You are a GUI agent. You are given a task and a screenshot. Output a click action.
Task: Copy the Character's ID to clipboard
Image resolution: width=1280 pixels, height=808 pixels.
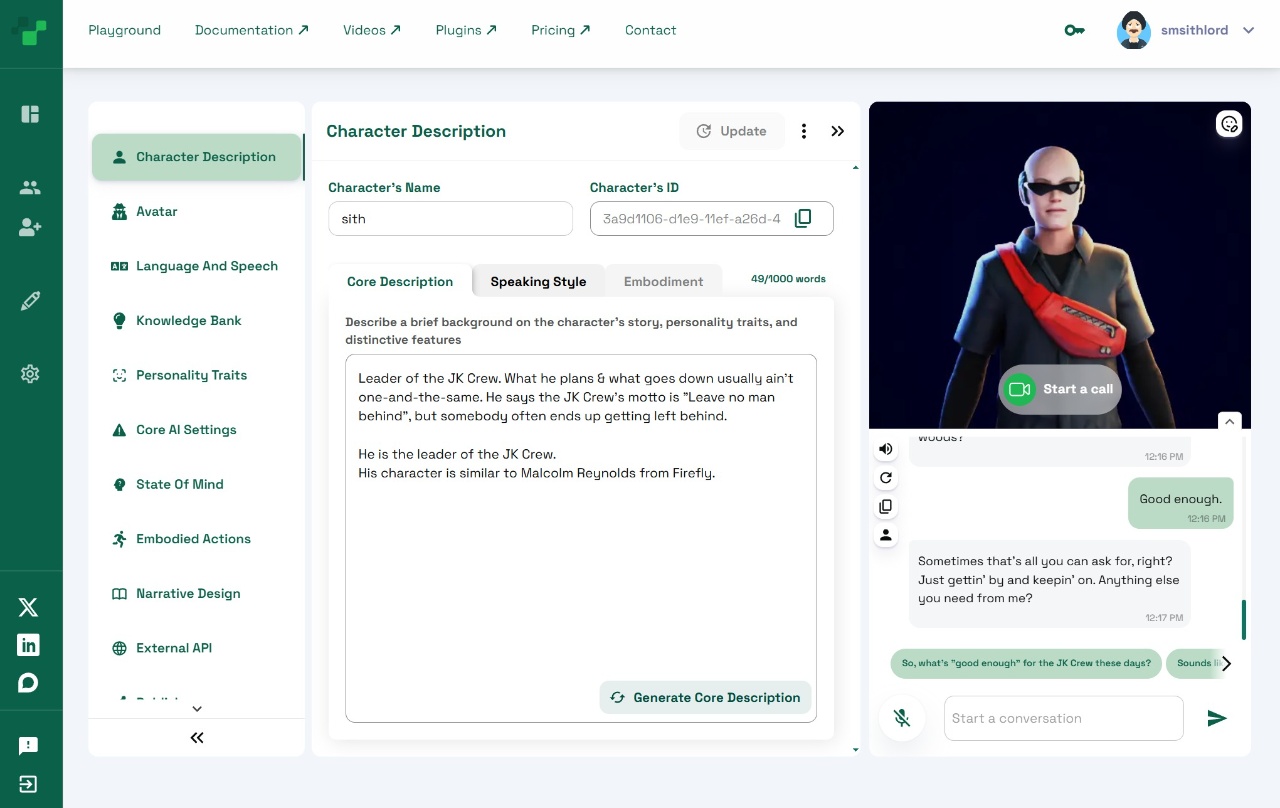(803, 219)
